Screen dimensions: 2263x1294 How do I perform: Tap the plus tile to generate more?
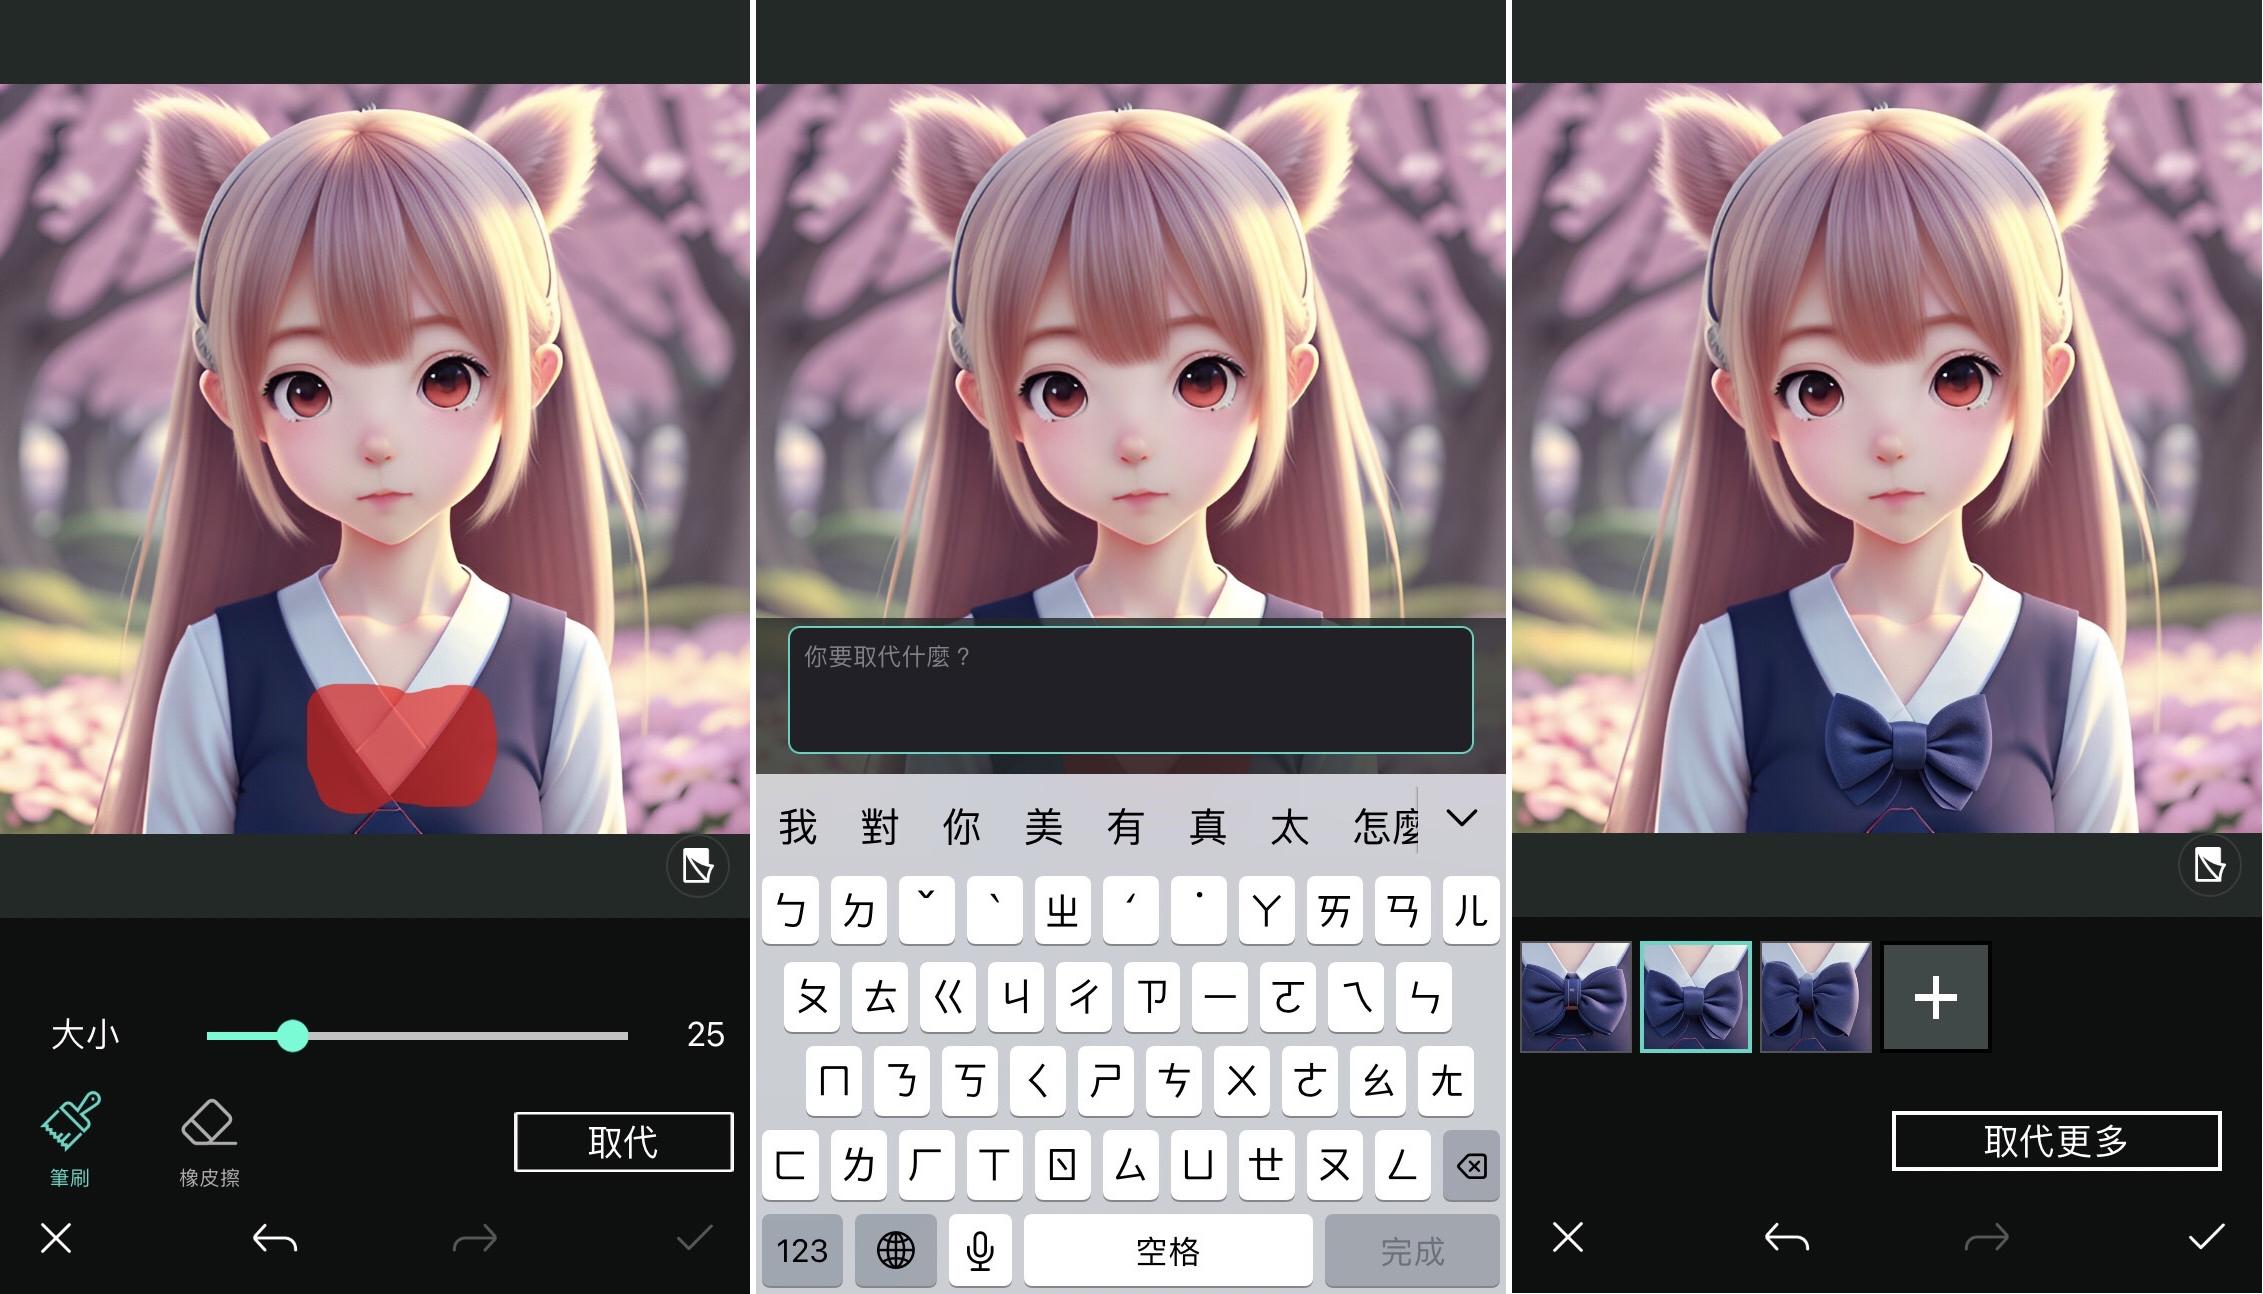point(1935,997)
